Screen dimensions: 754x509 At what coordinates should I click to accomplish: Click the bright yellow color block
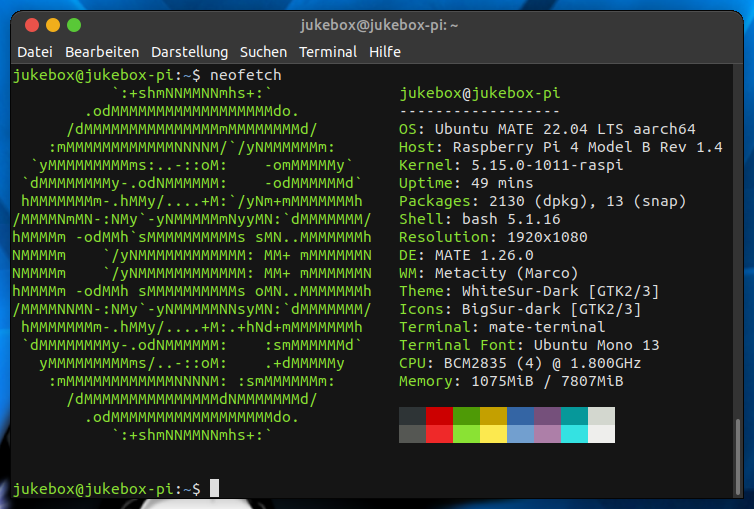pos(493,434)
